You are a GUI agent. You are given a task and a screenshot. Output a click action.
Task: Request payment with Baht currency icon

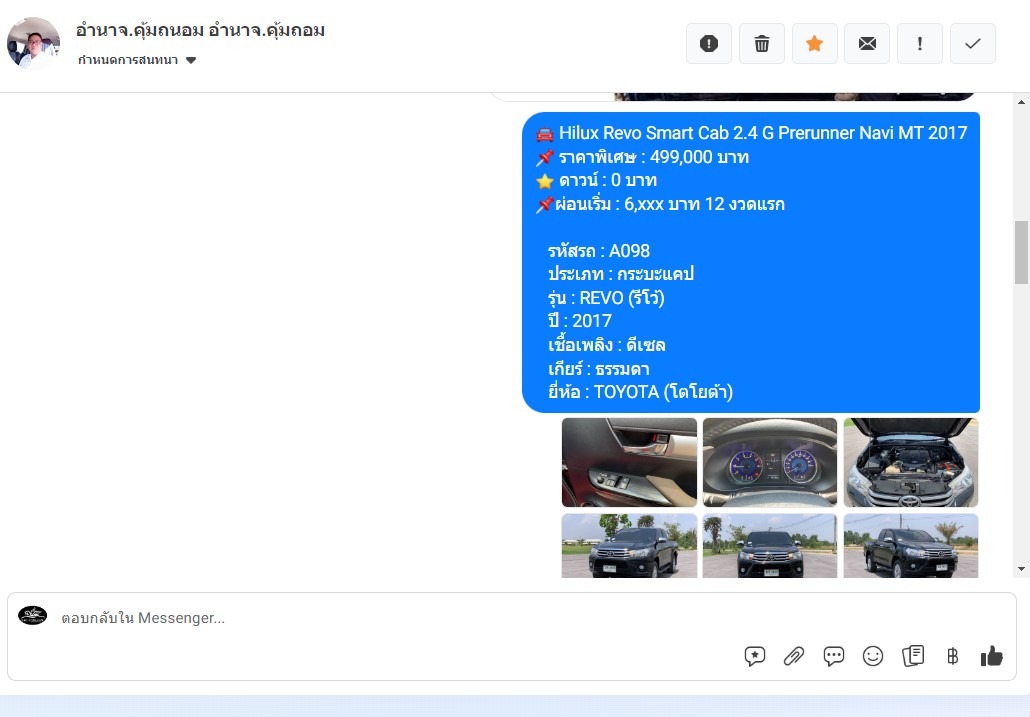[952, 656]
